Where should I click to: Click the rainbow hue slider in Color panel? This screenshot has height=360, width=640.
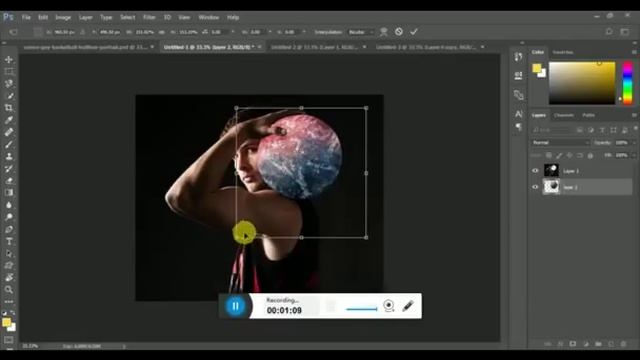tap(627, 83)
